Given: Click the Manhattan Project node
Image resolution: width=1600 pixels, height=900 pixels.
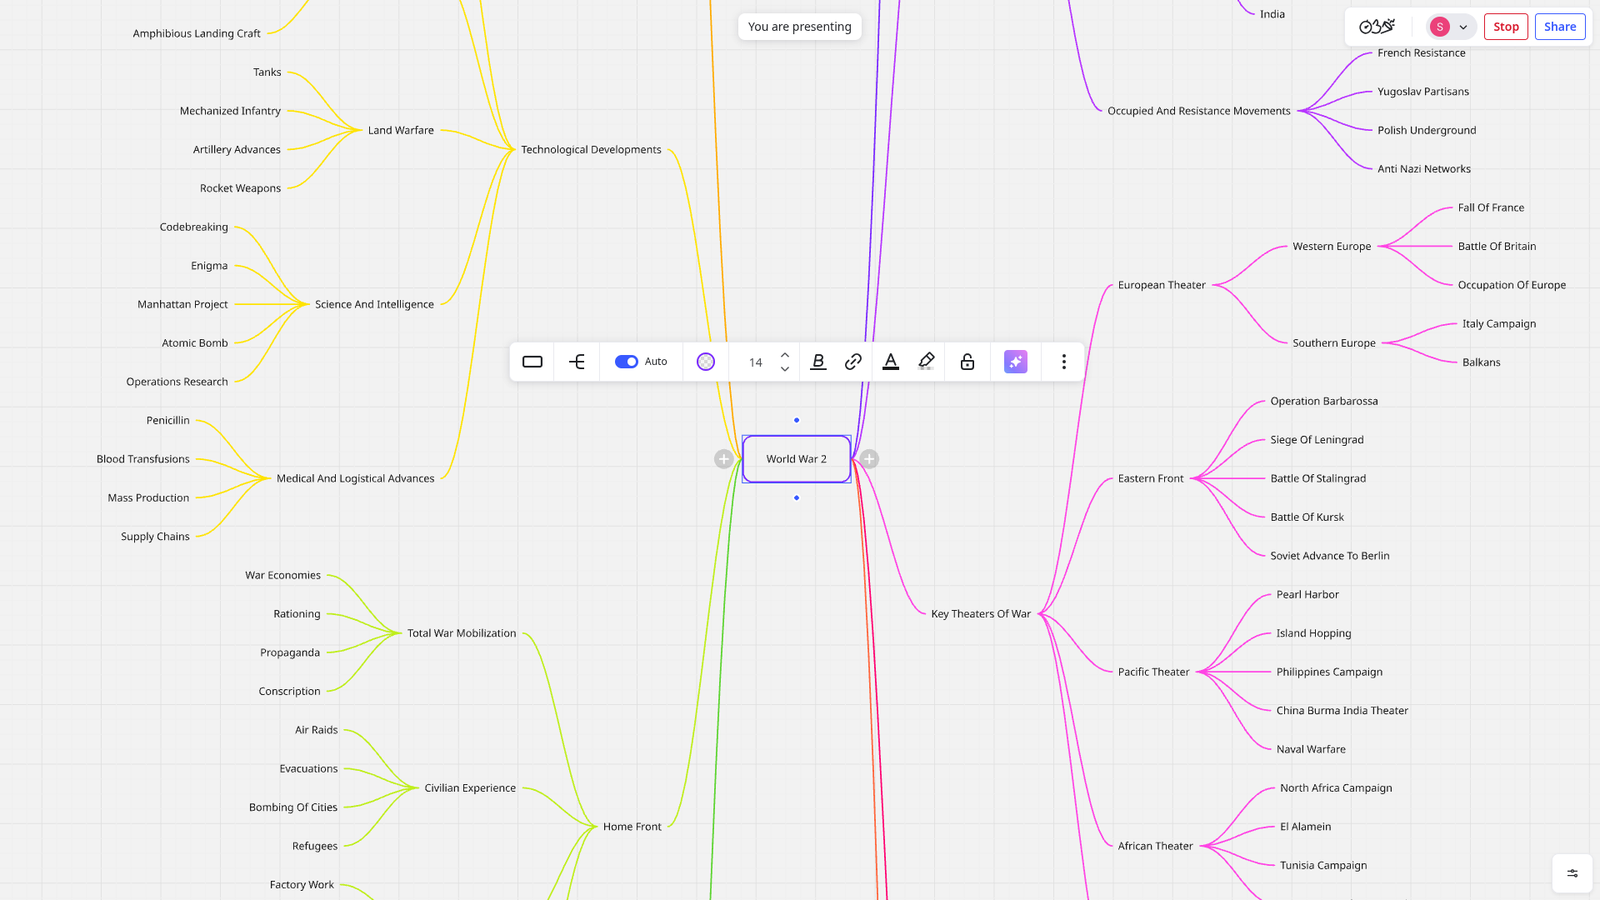Looking at the screenshot, I should point(183,304).
